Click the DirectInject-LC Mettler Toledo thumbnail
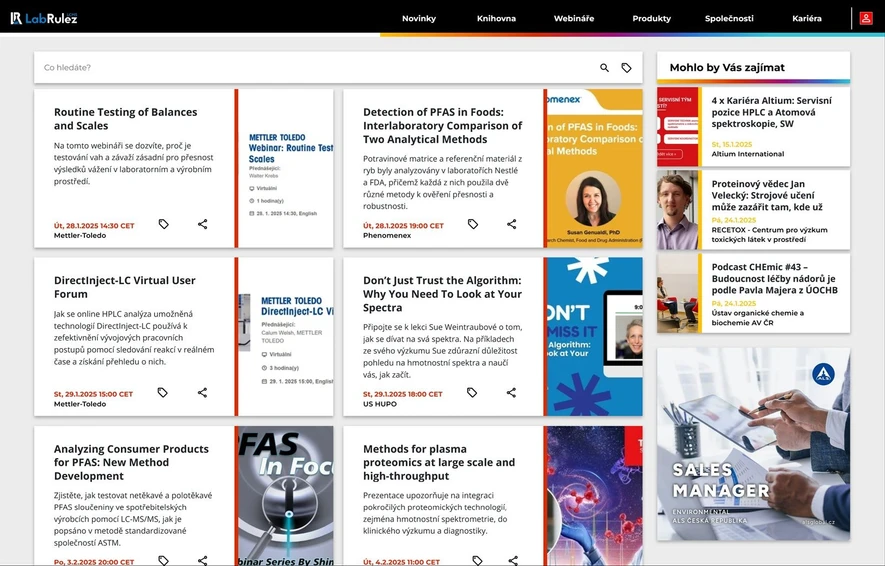Viewport: 885px width, 566px height. point(286,336)
